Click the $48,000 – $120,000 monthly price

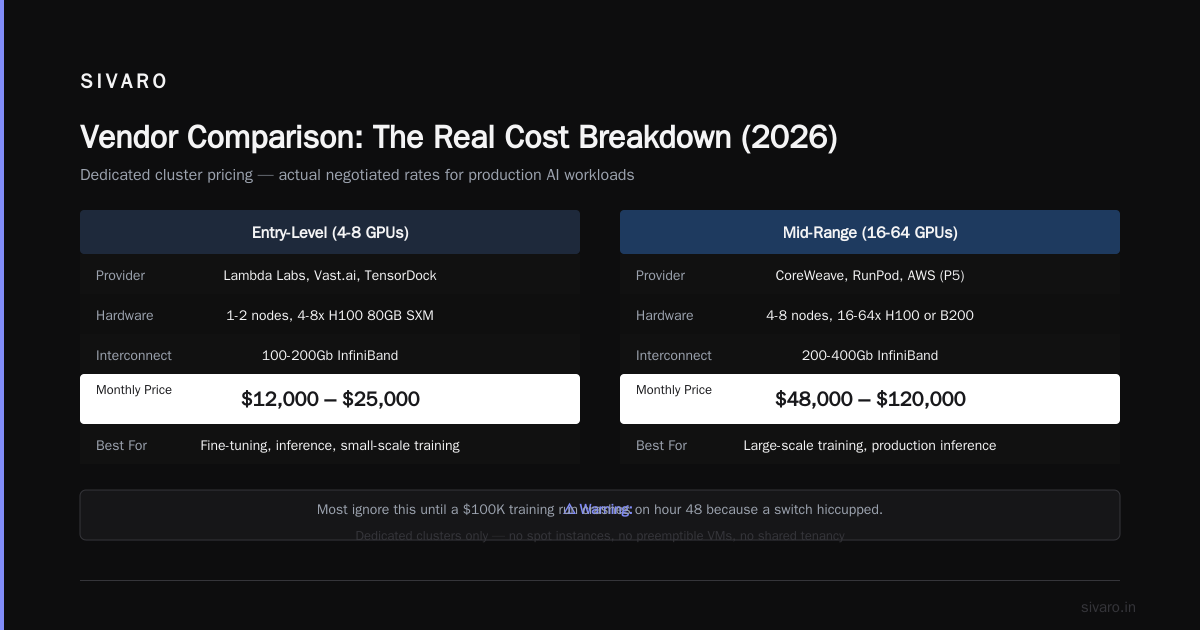[x=870, y=399]
